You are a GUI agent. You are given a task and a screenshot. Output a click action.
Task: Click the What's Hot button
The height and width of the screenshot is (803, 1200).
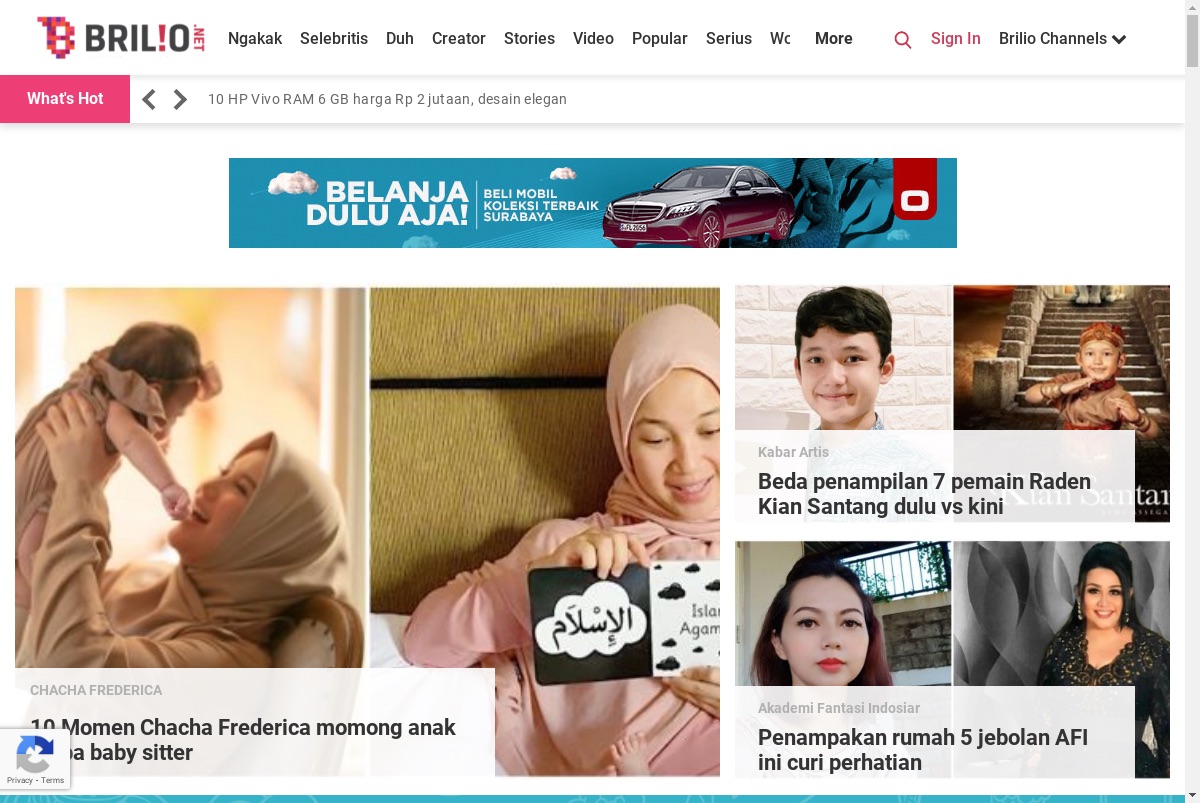[x=65, y=99]
